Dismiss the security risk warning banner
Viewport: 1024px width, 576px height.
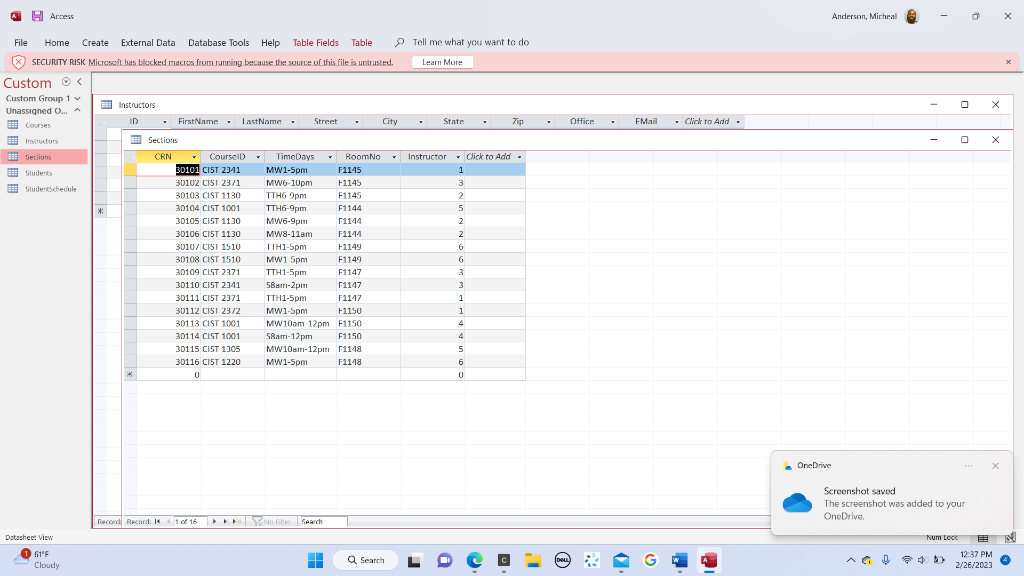point(1008,61)
